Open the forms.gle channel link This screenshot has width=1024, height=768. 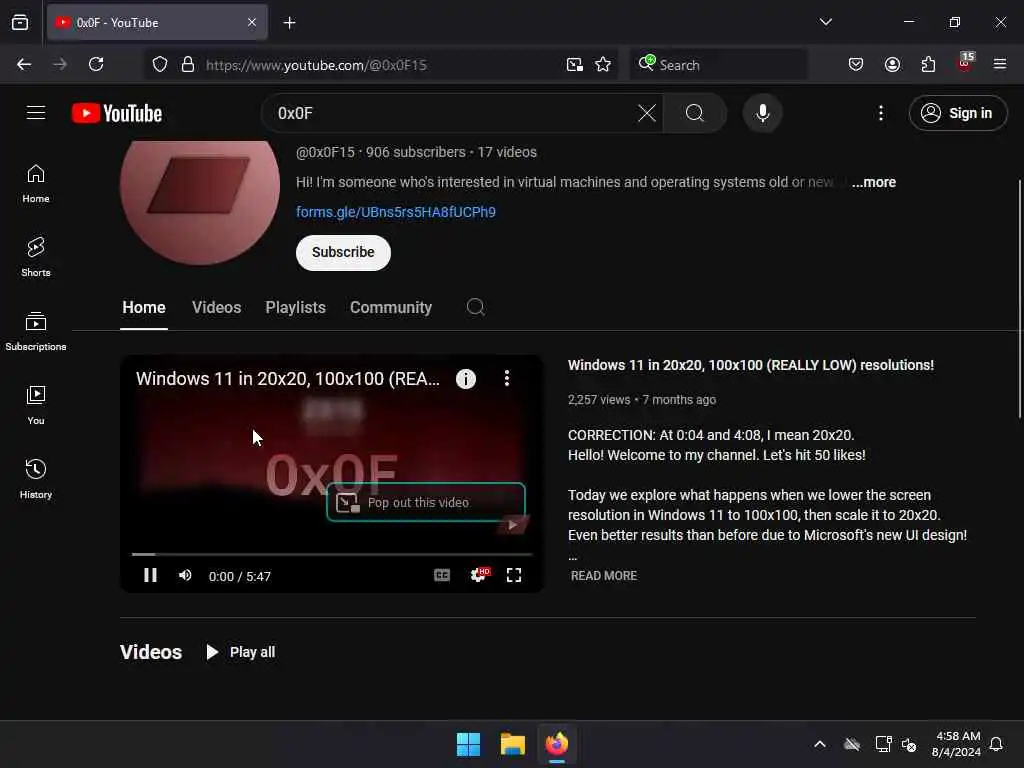click(x=396, y=212)
